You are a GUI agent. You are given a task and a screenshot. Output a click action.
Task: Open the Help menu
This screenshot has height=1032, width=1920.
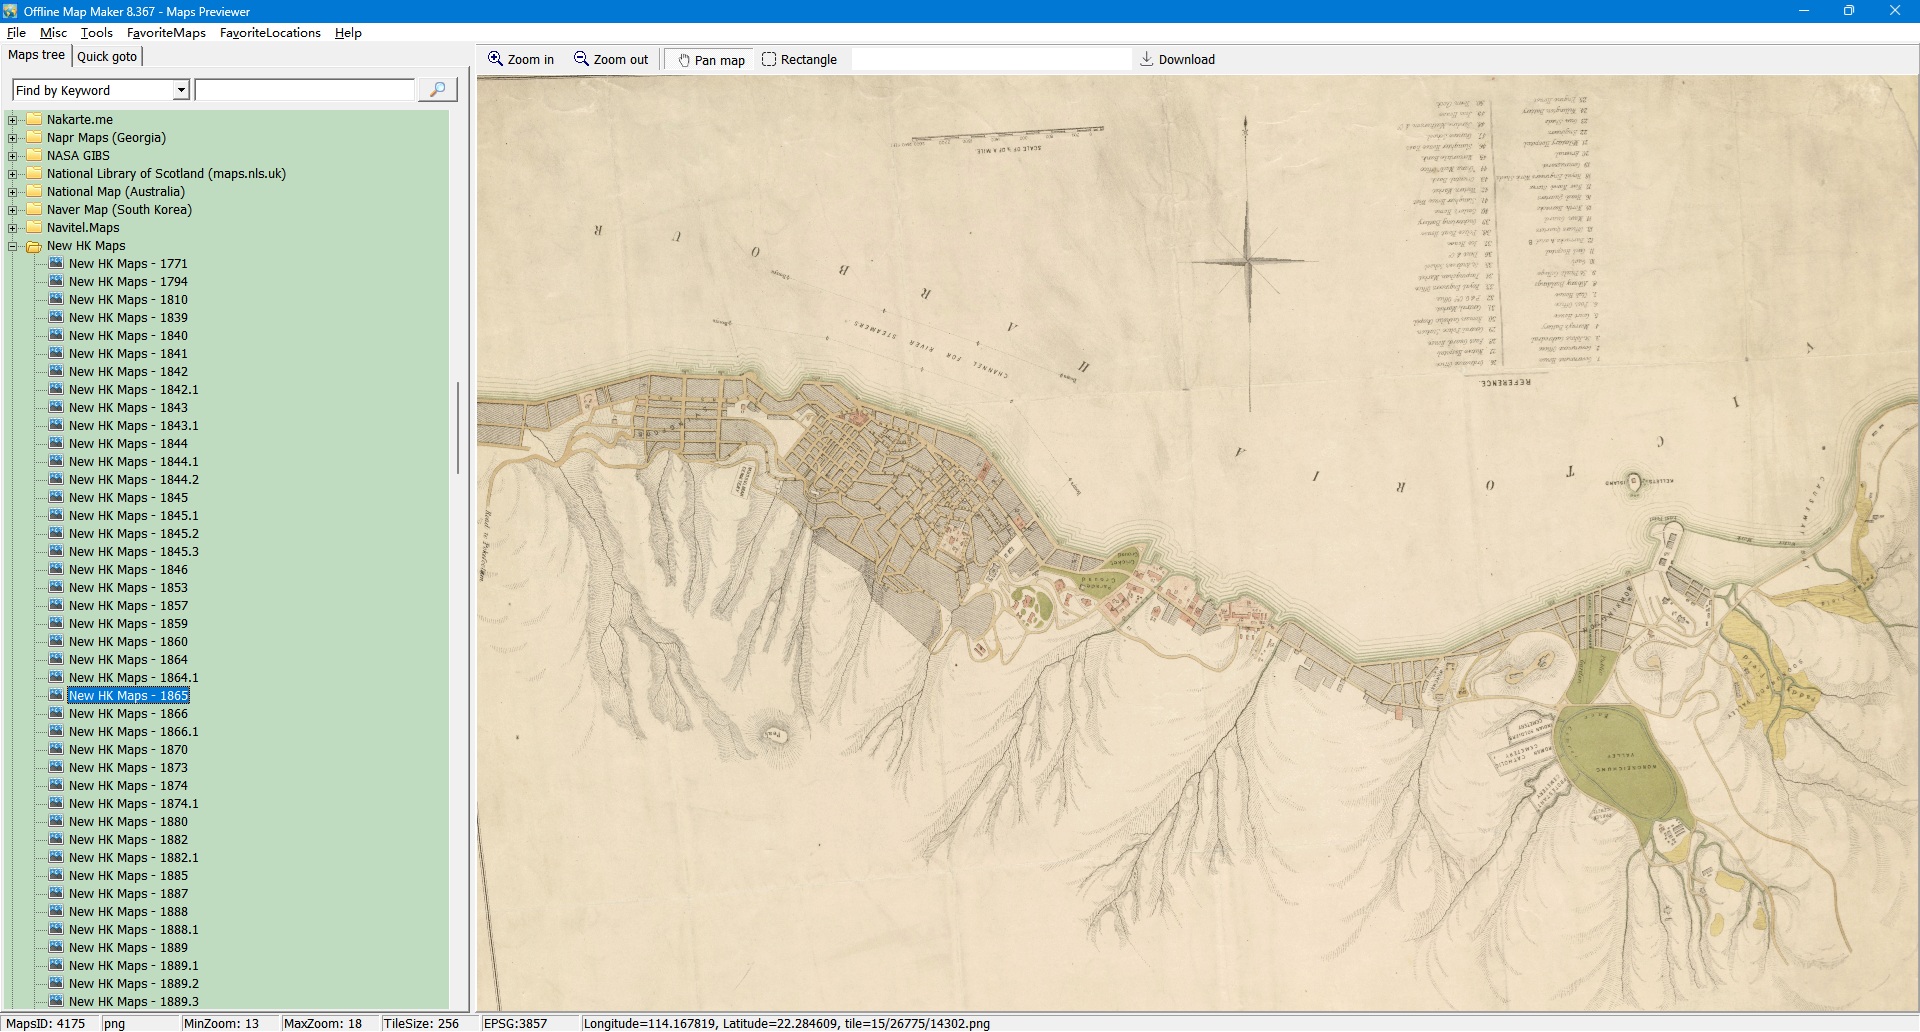point(348,33)
